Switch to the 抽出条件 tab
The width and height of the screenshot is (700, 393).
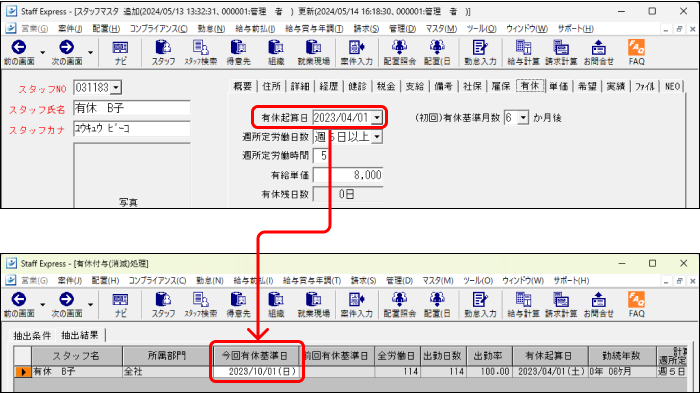[32, 335]
